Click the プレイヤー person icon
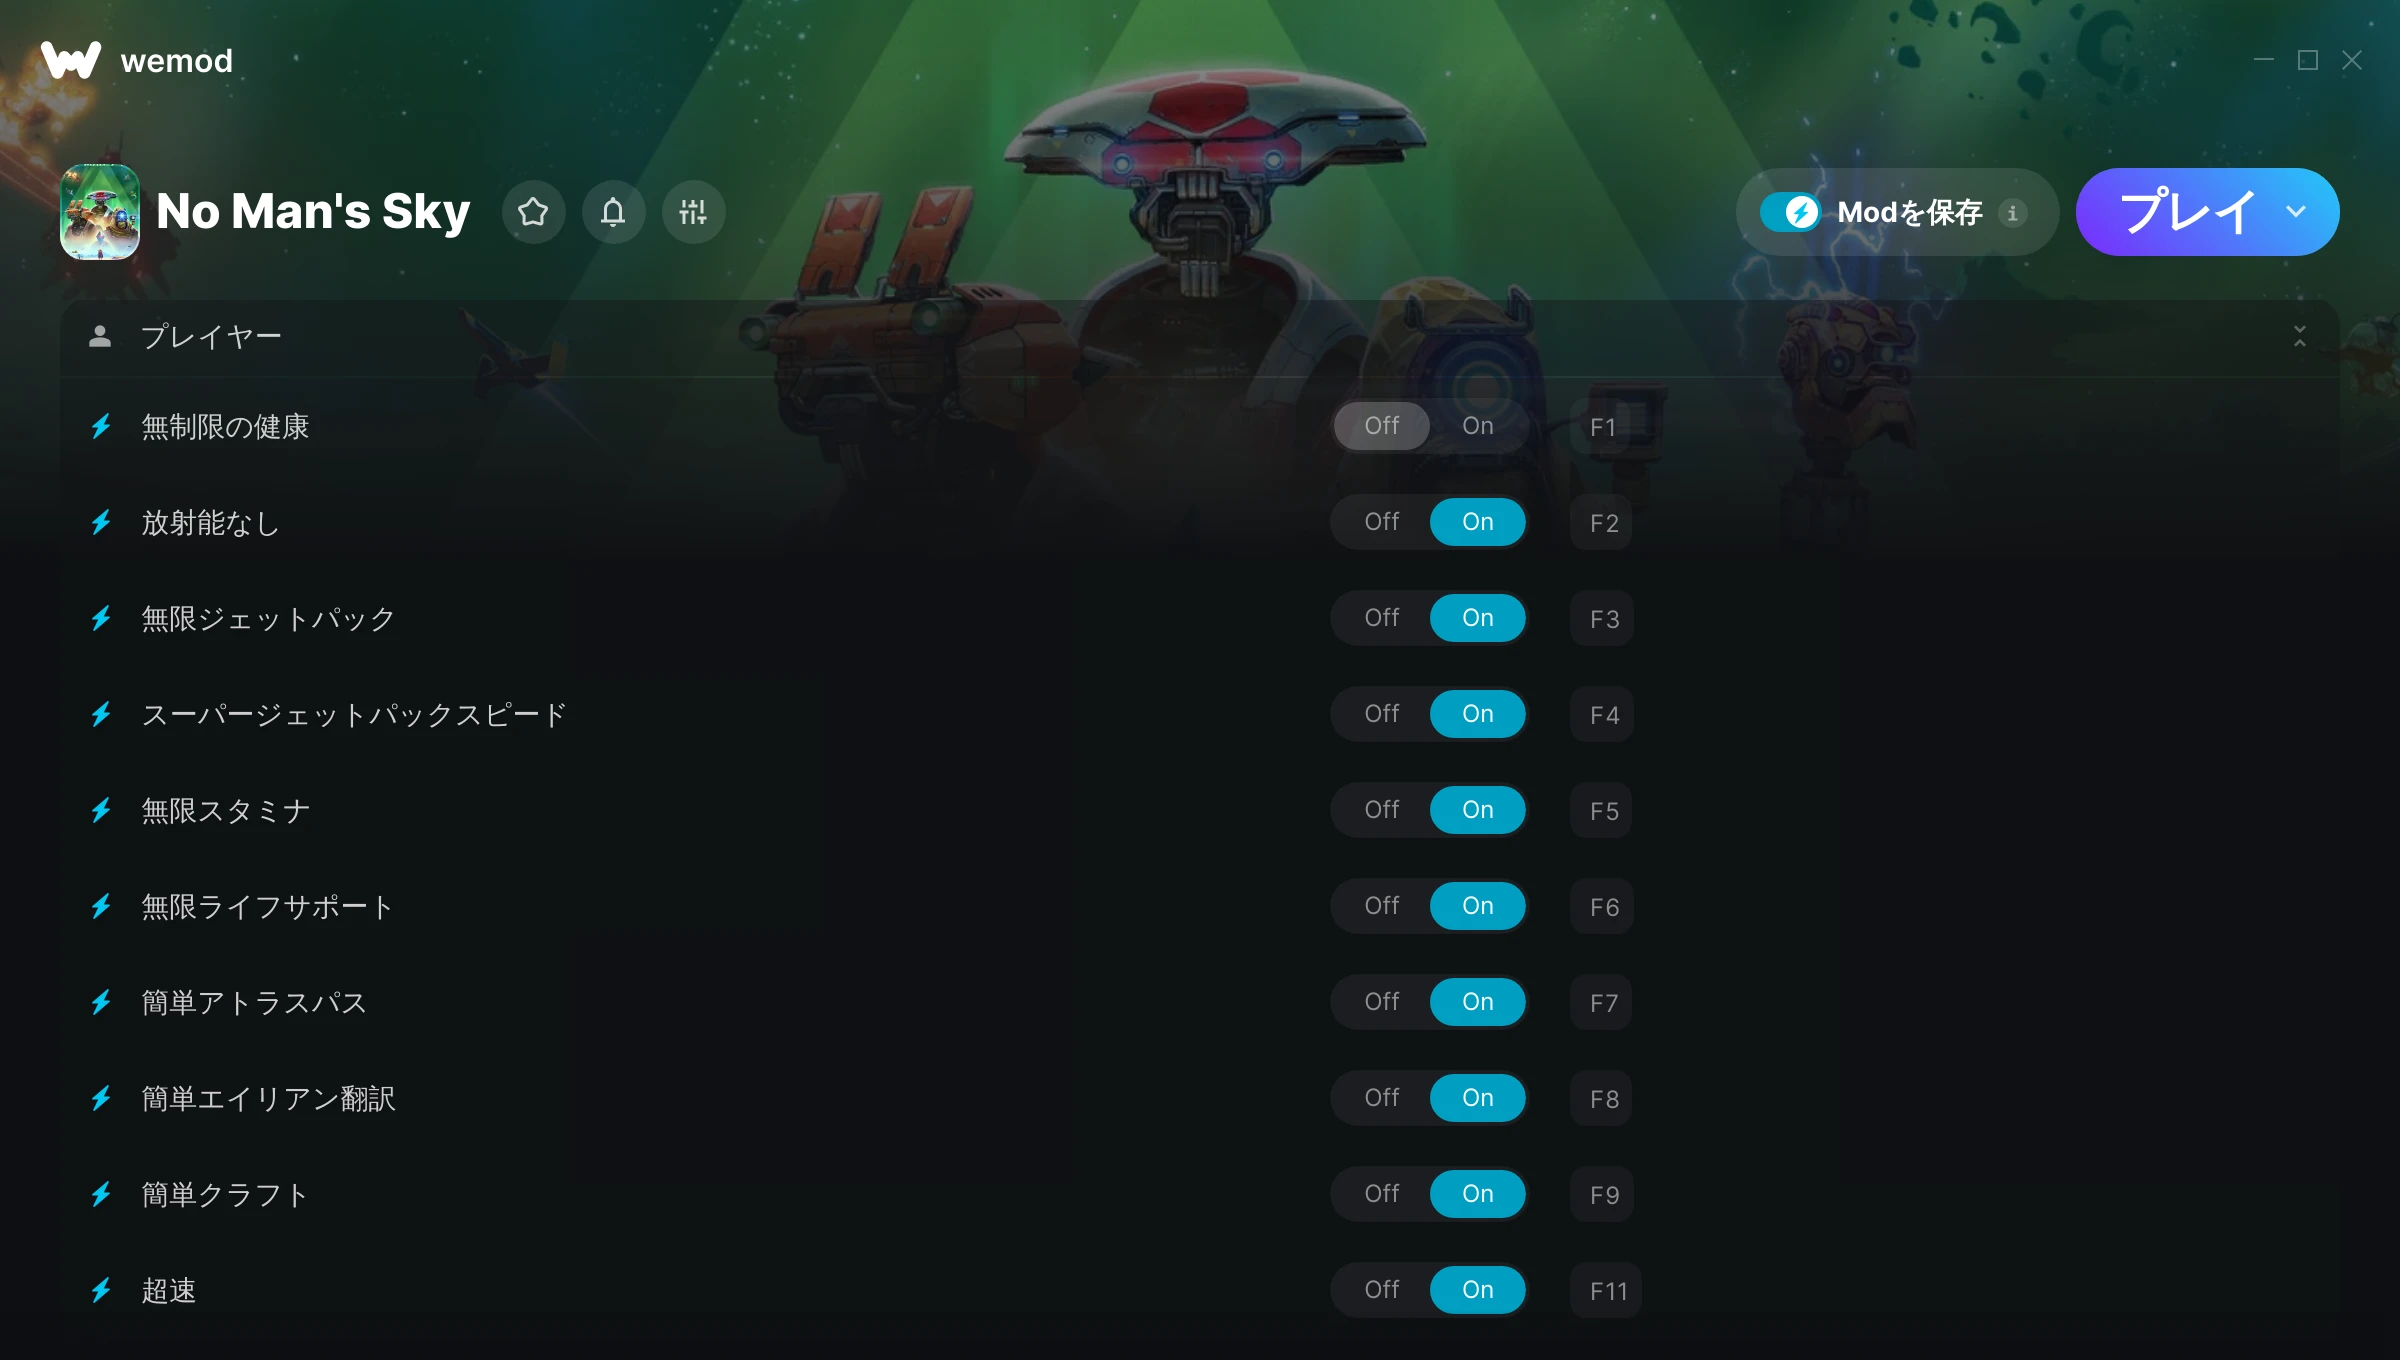Image resolution: width=2400 pixels, height=1360 pixels. 100,336
